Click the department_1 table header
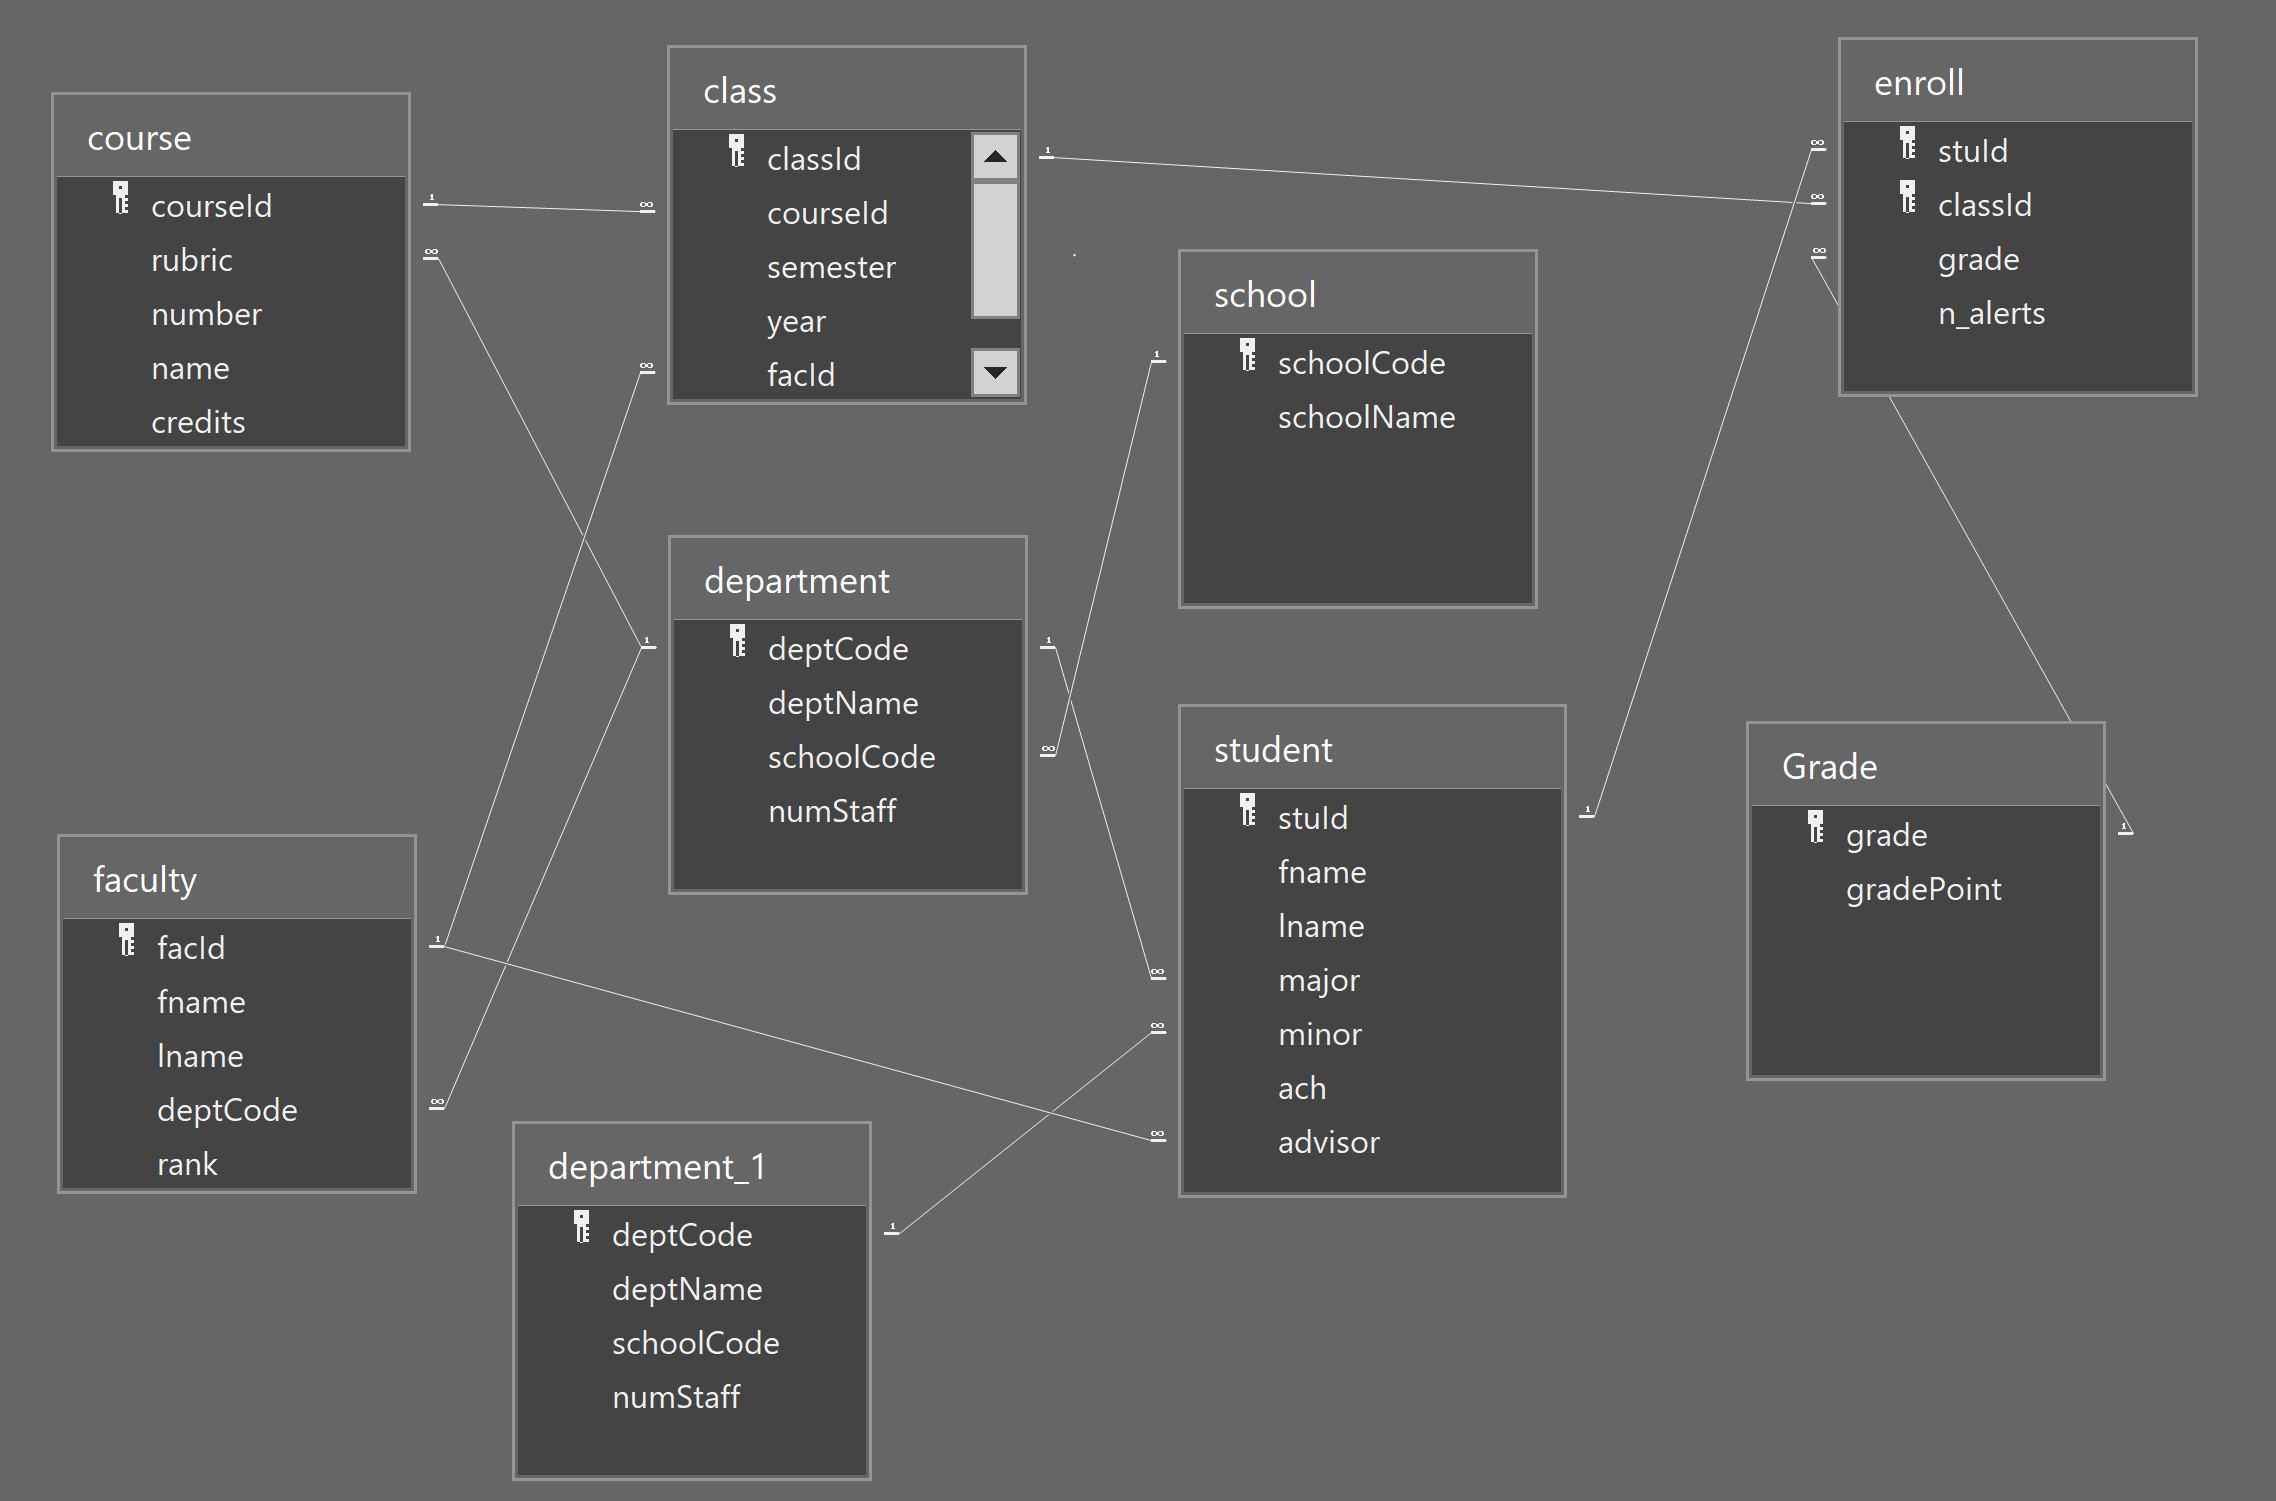 [691, 1166]
